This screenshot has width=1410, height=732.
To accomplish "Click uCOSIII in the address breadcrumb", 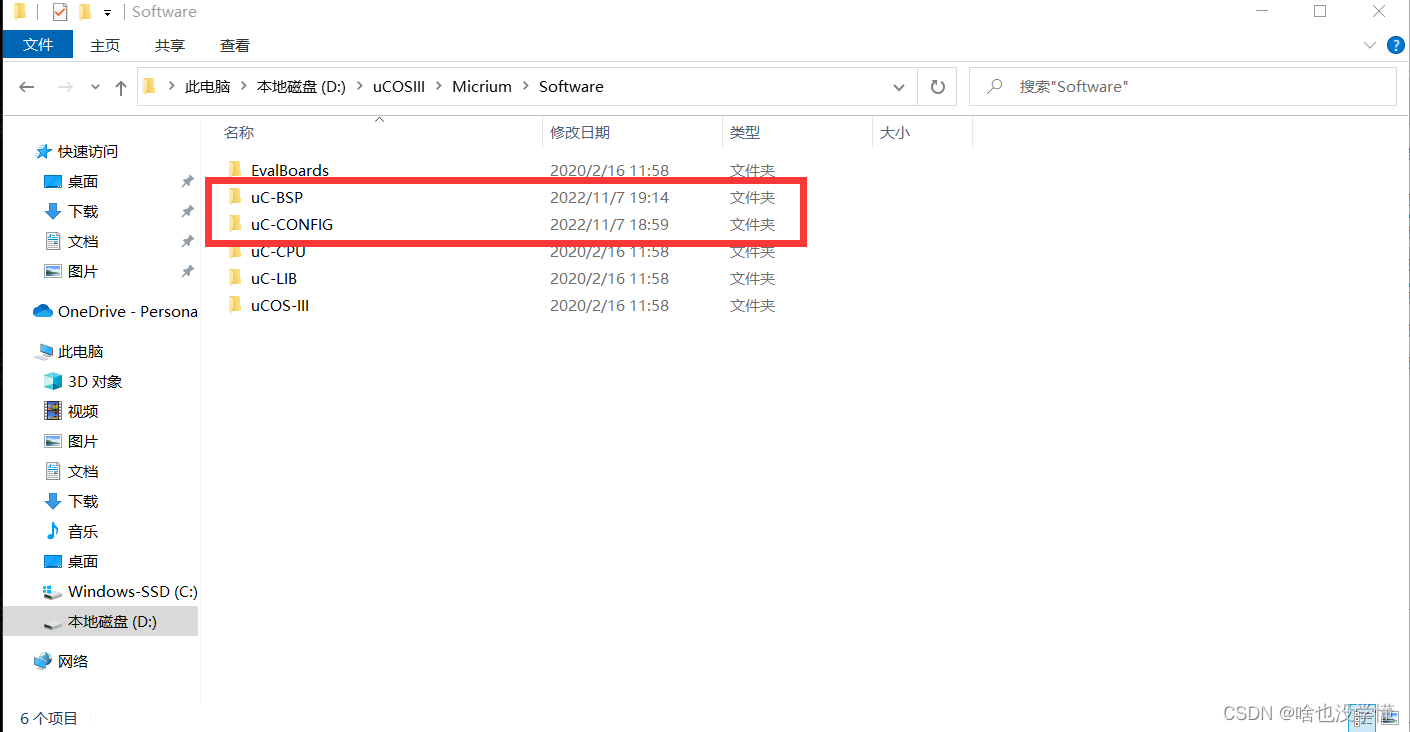I will [x=399, y=87].
